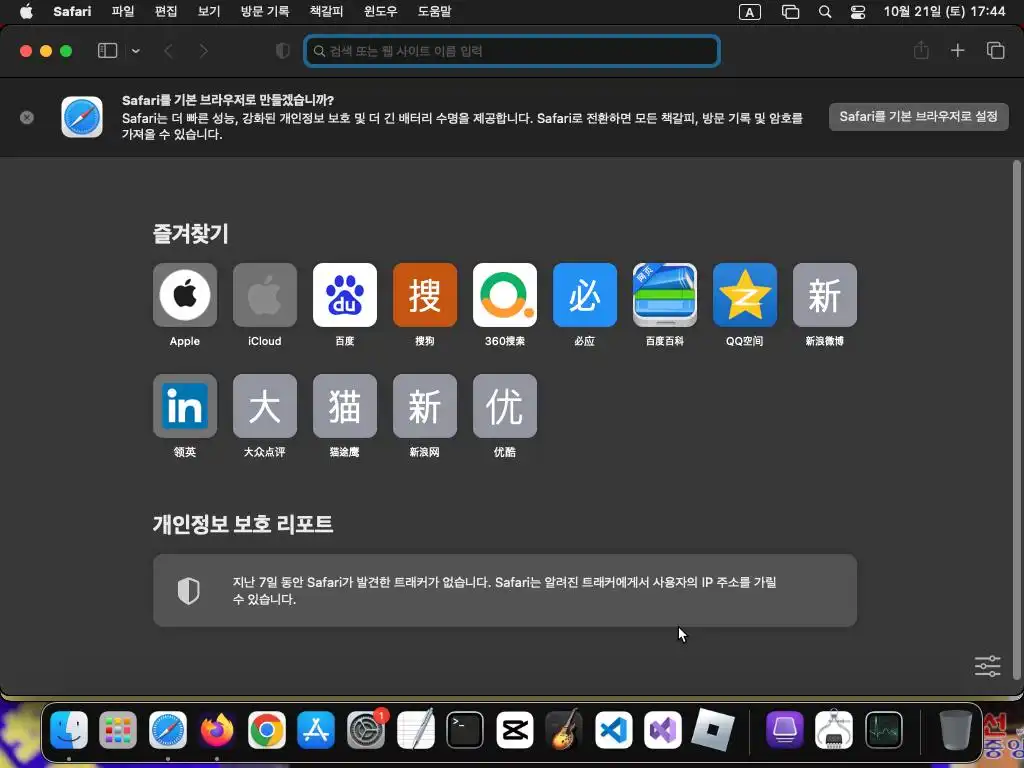Show the tab overview
This screenshot has width=1024, height=768.
point(995,50)
